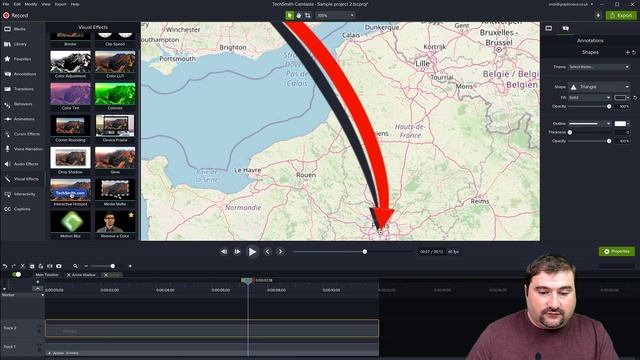Open the View menu

(46, 4)
